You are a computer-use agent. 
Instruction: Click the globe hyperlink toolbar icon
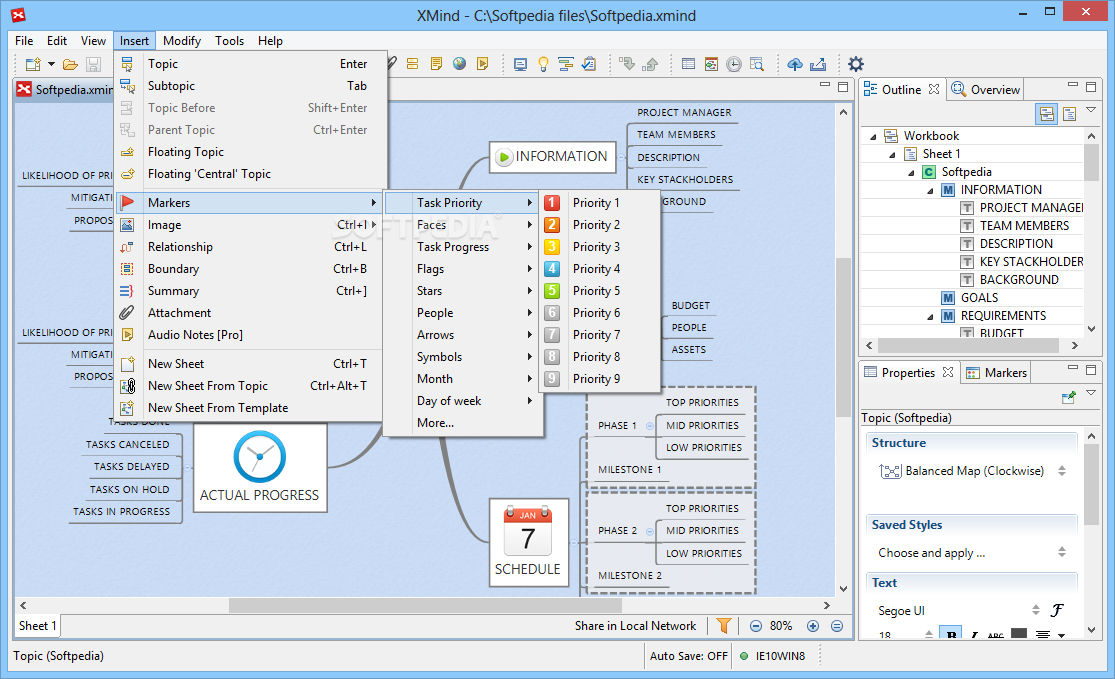pyautogui.click(x=459, y=64)
